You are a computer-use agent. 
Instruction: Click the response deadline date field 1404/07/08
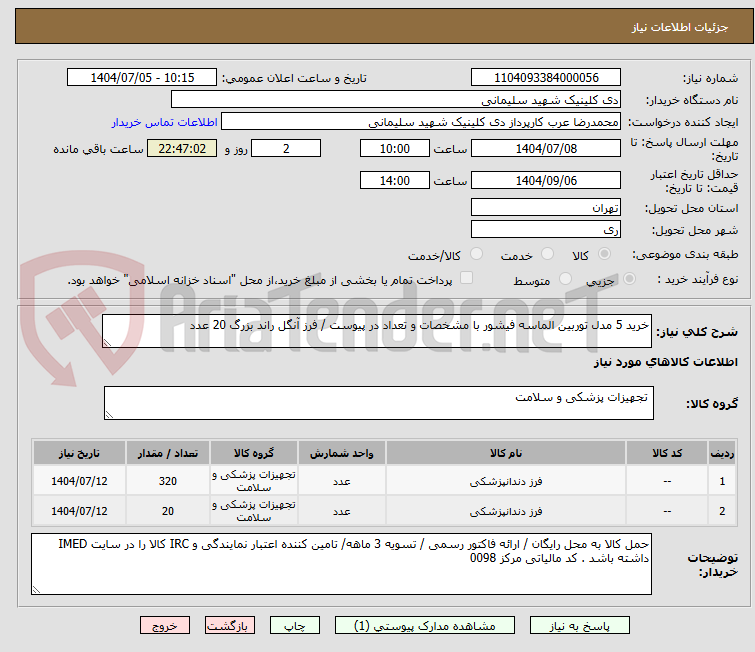click(546, 149)
